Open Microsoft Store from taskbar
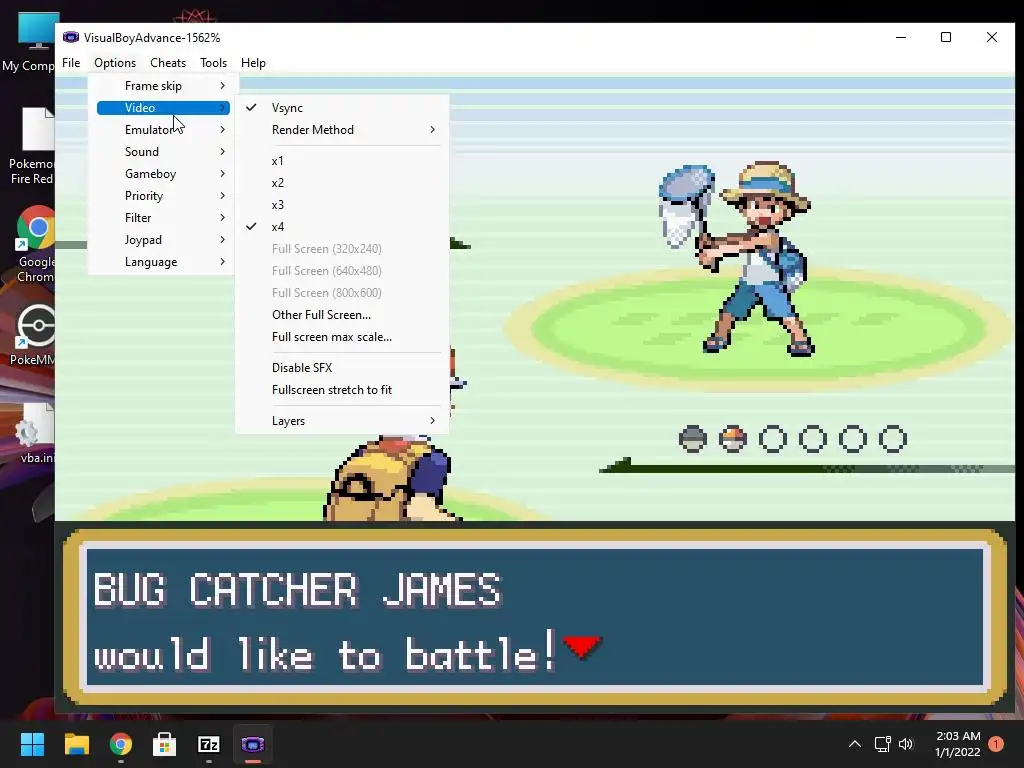Image resolution: width=1024 pixels, height=768 pixels. [165, 744]
